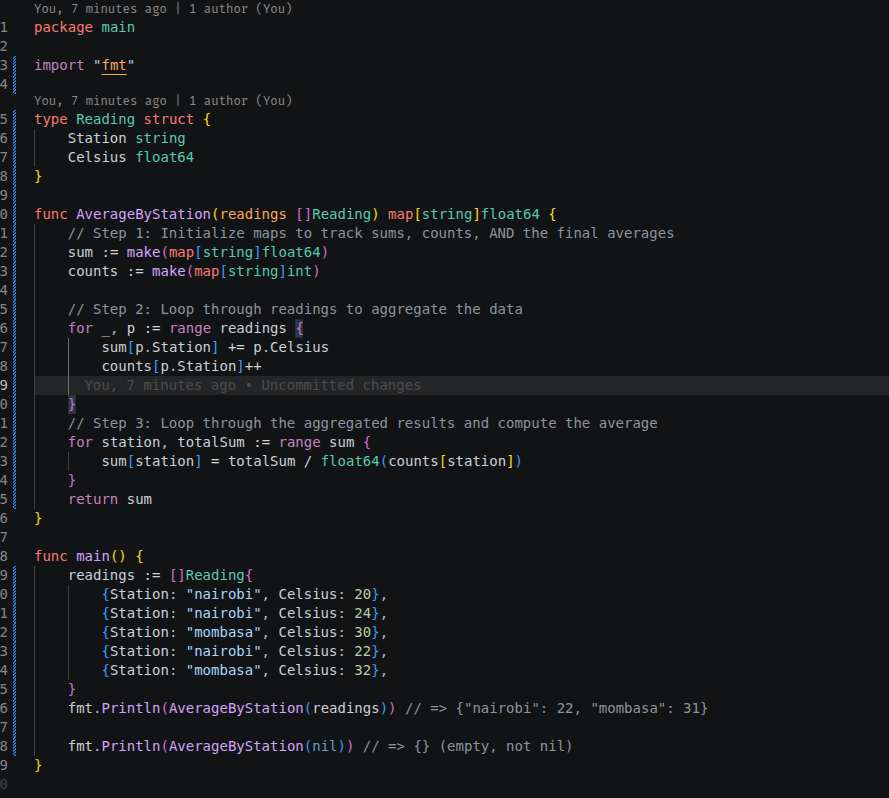Click the '// => {} (empty, not nil)' comment
Screen dimensions: 889x798
(468, 746)
